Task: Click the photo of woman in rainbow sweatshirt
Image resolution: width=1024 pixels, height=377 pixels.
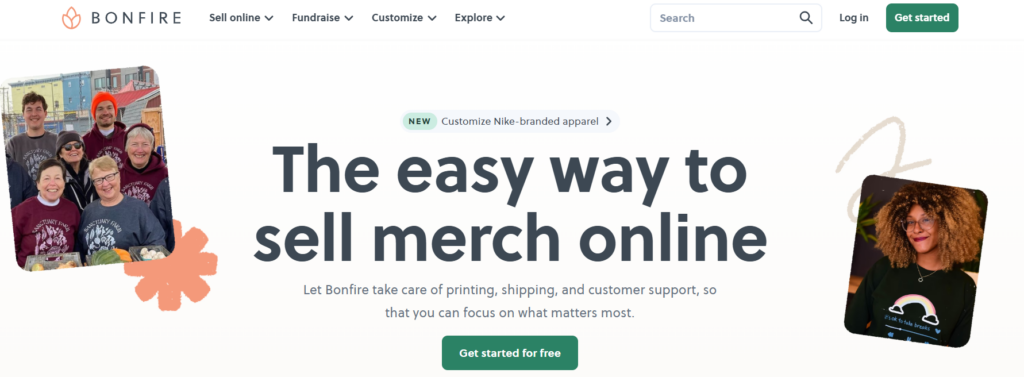Action: tap(916, 260)
